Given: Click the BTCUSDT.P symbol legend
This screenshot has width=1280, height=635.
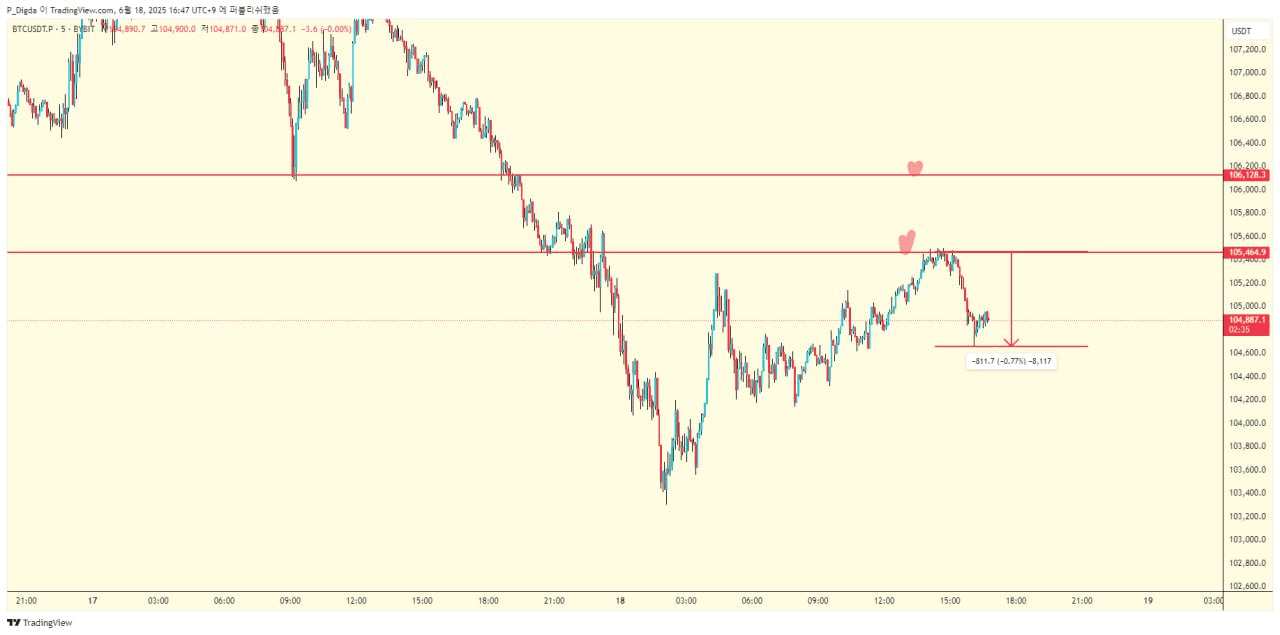Looking at the screenshot, I should (32, 29).
